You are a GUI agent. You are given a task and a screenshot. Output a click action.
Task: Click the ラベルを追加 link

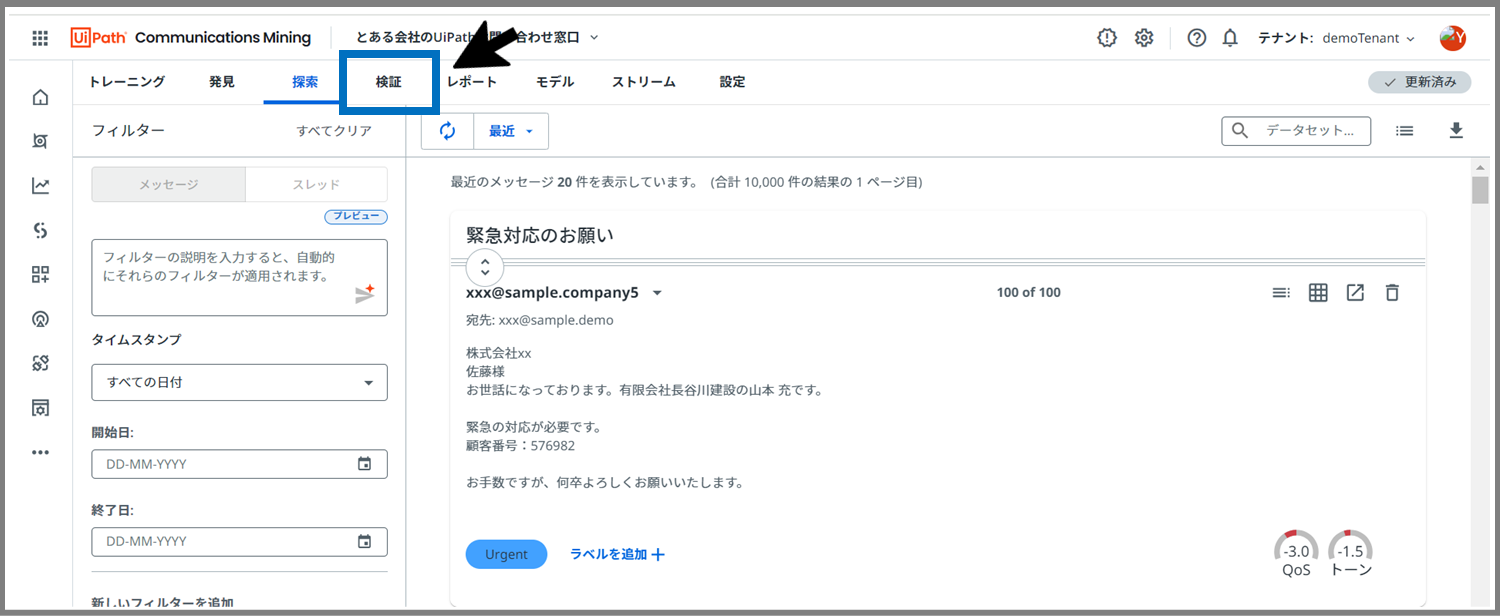617,554
